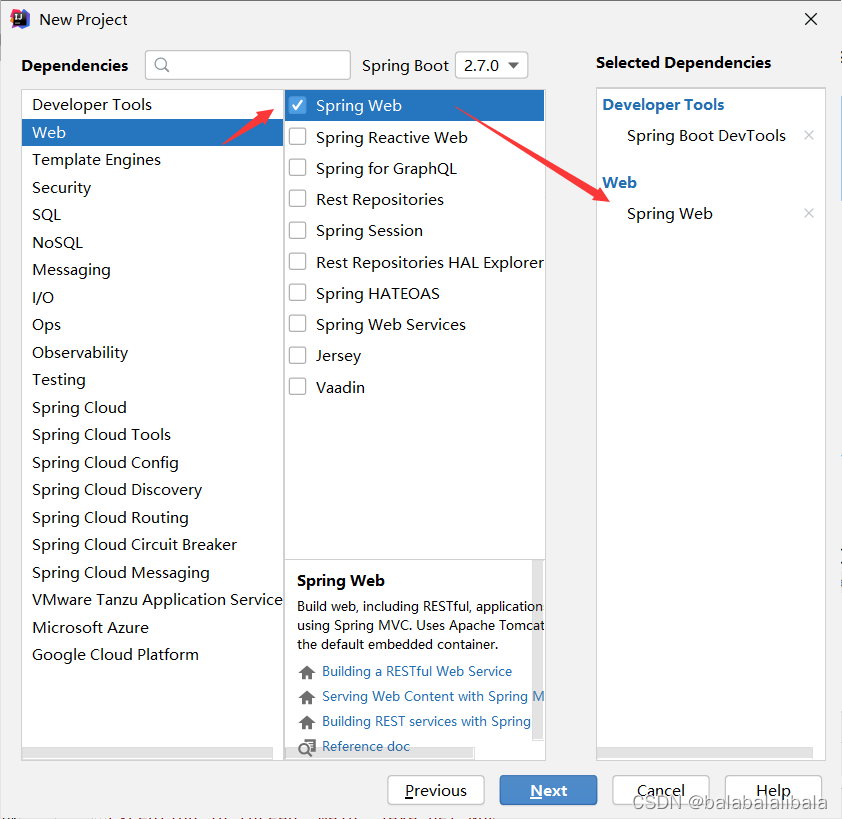Select Spring Cloud Circuit Breaker category
This screenshot has width=842, height=819.
point(153,545)
